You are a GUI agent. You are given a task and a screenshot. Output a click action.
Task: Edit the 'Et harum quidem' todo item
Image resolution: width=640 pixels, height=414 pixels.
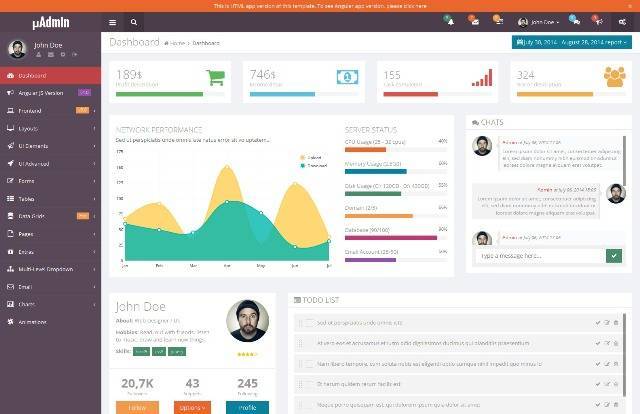607,384
